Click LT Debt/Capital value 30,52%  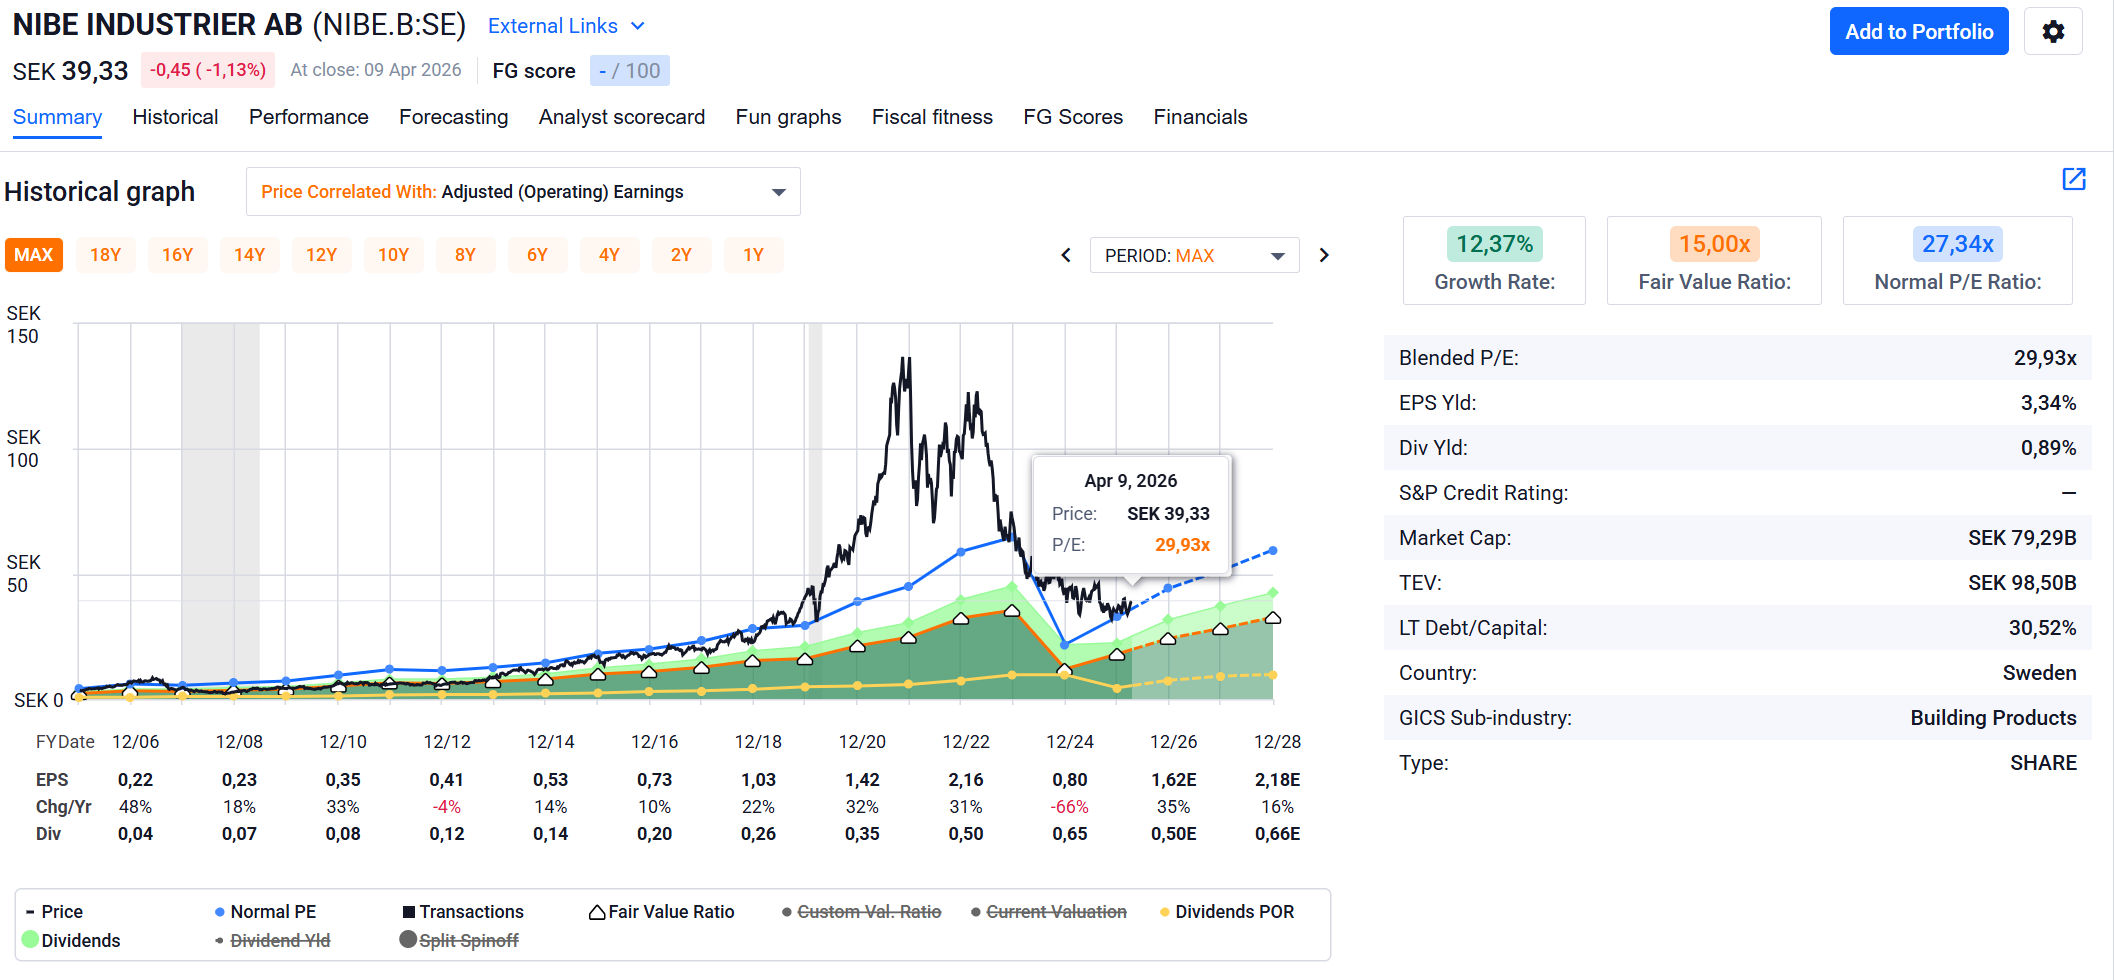click(x=2043, y=628)
